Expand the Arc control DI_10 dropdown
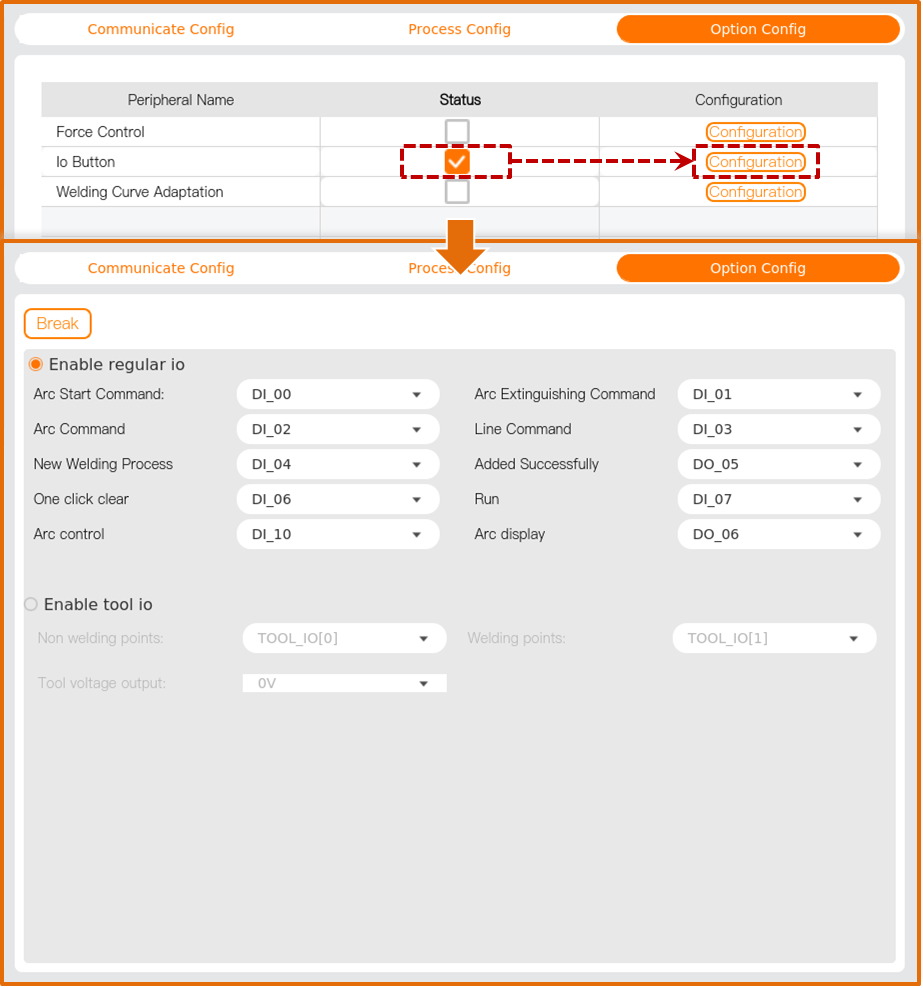 pos(338,534)
